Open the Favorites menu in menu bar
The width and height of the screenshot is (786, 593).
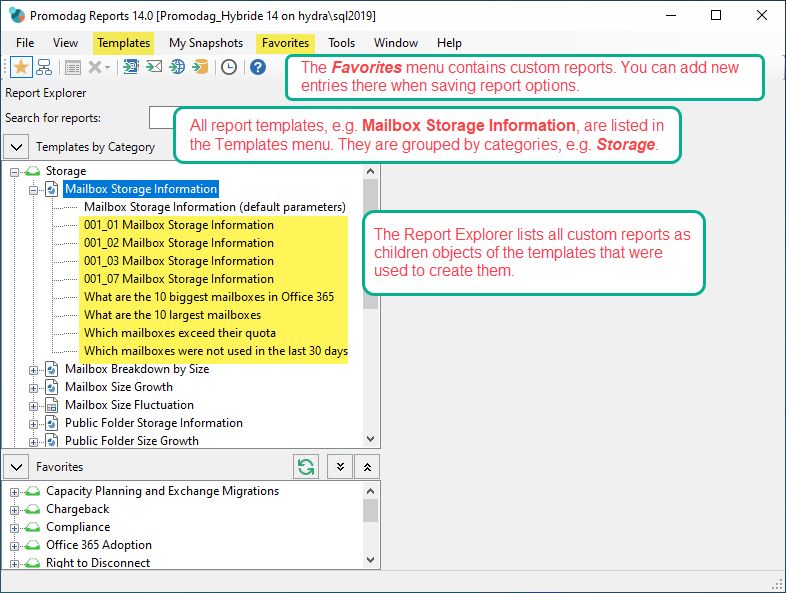pyautogui.click(x=285, y=43)
